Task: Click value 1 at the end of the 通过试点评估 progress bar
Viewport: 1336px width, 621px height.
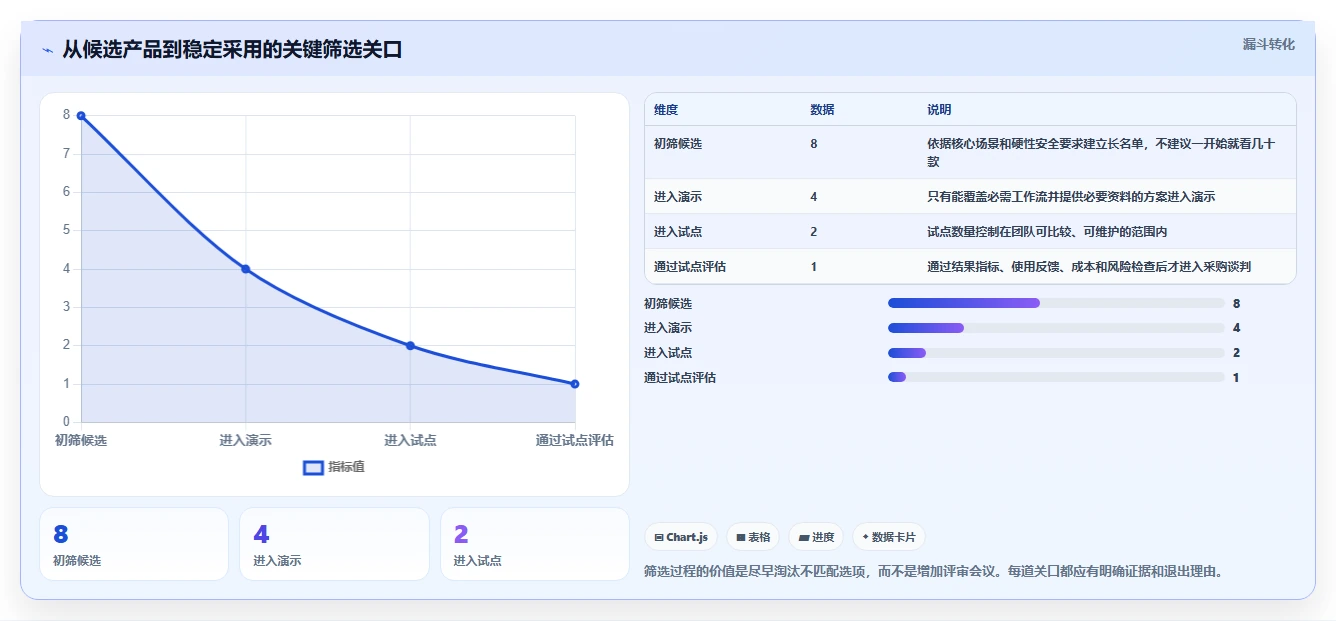Action: point(1237,378)
